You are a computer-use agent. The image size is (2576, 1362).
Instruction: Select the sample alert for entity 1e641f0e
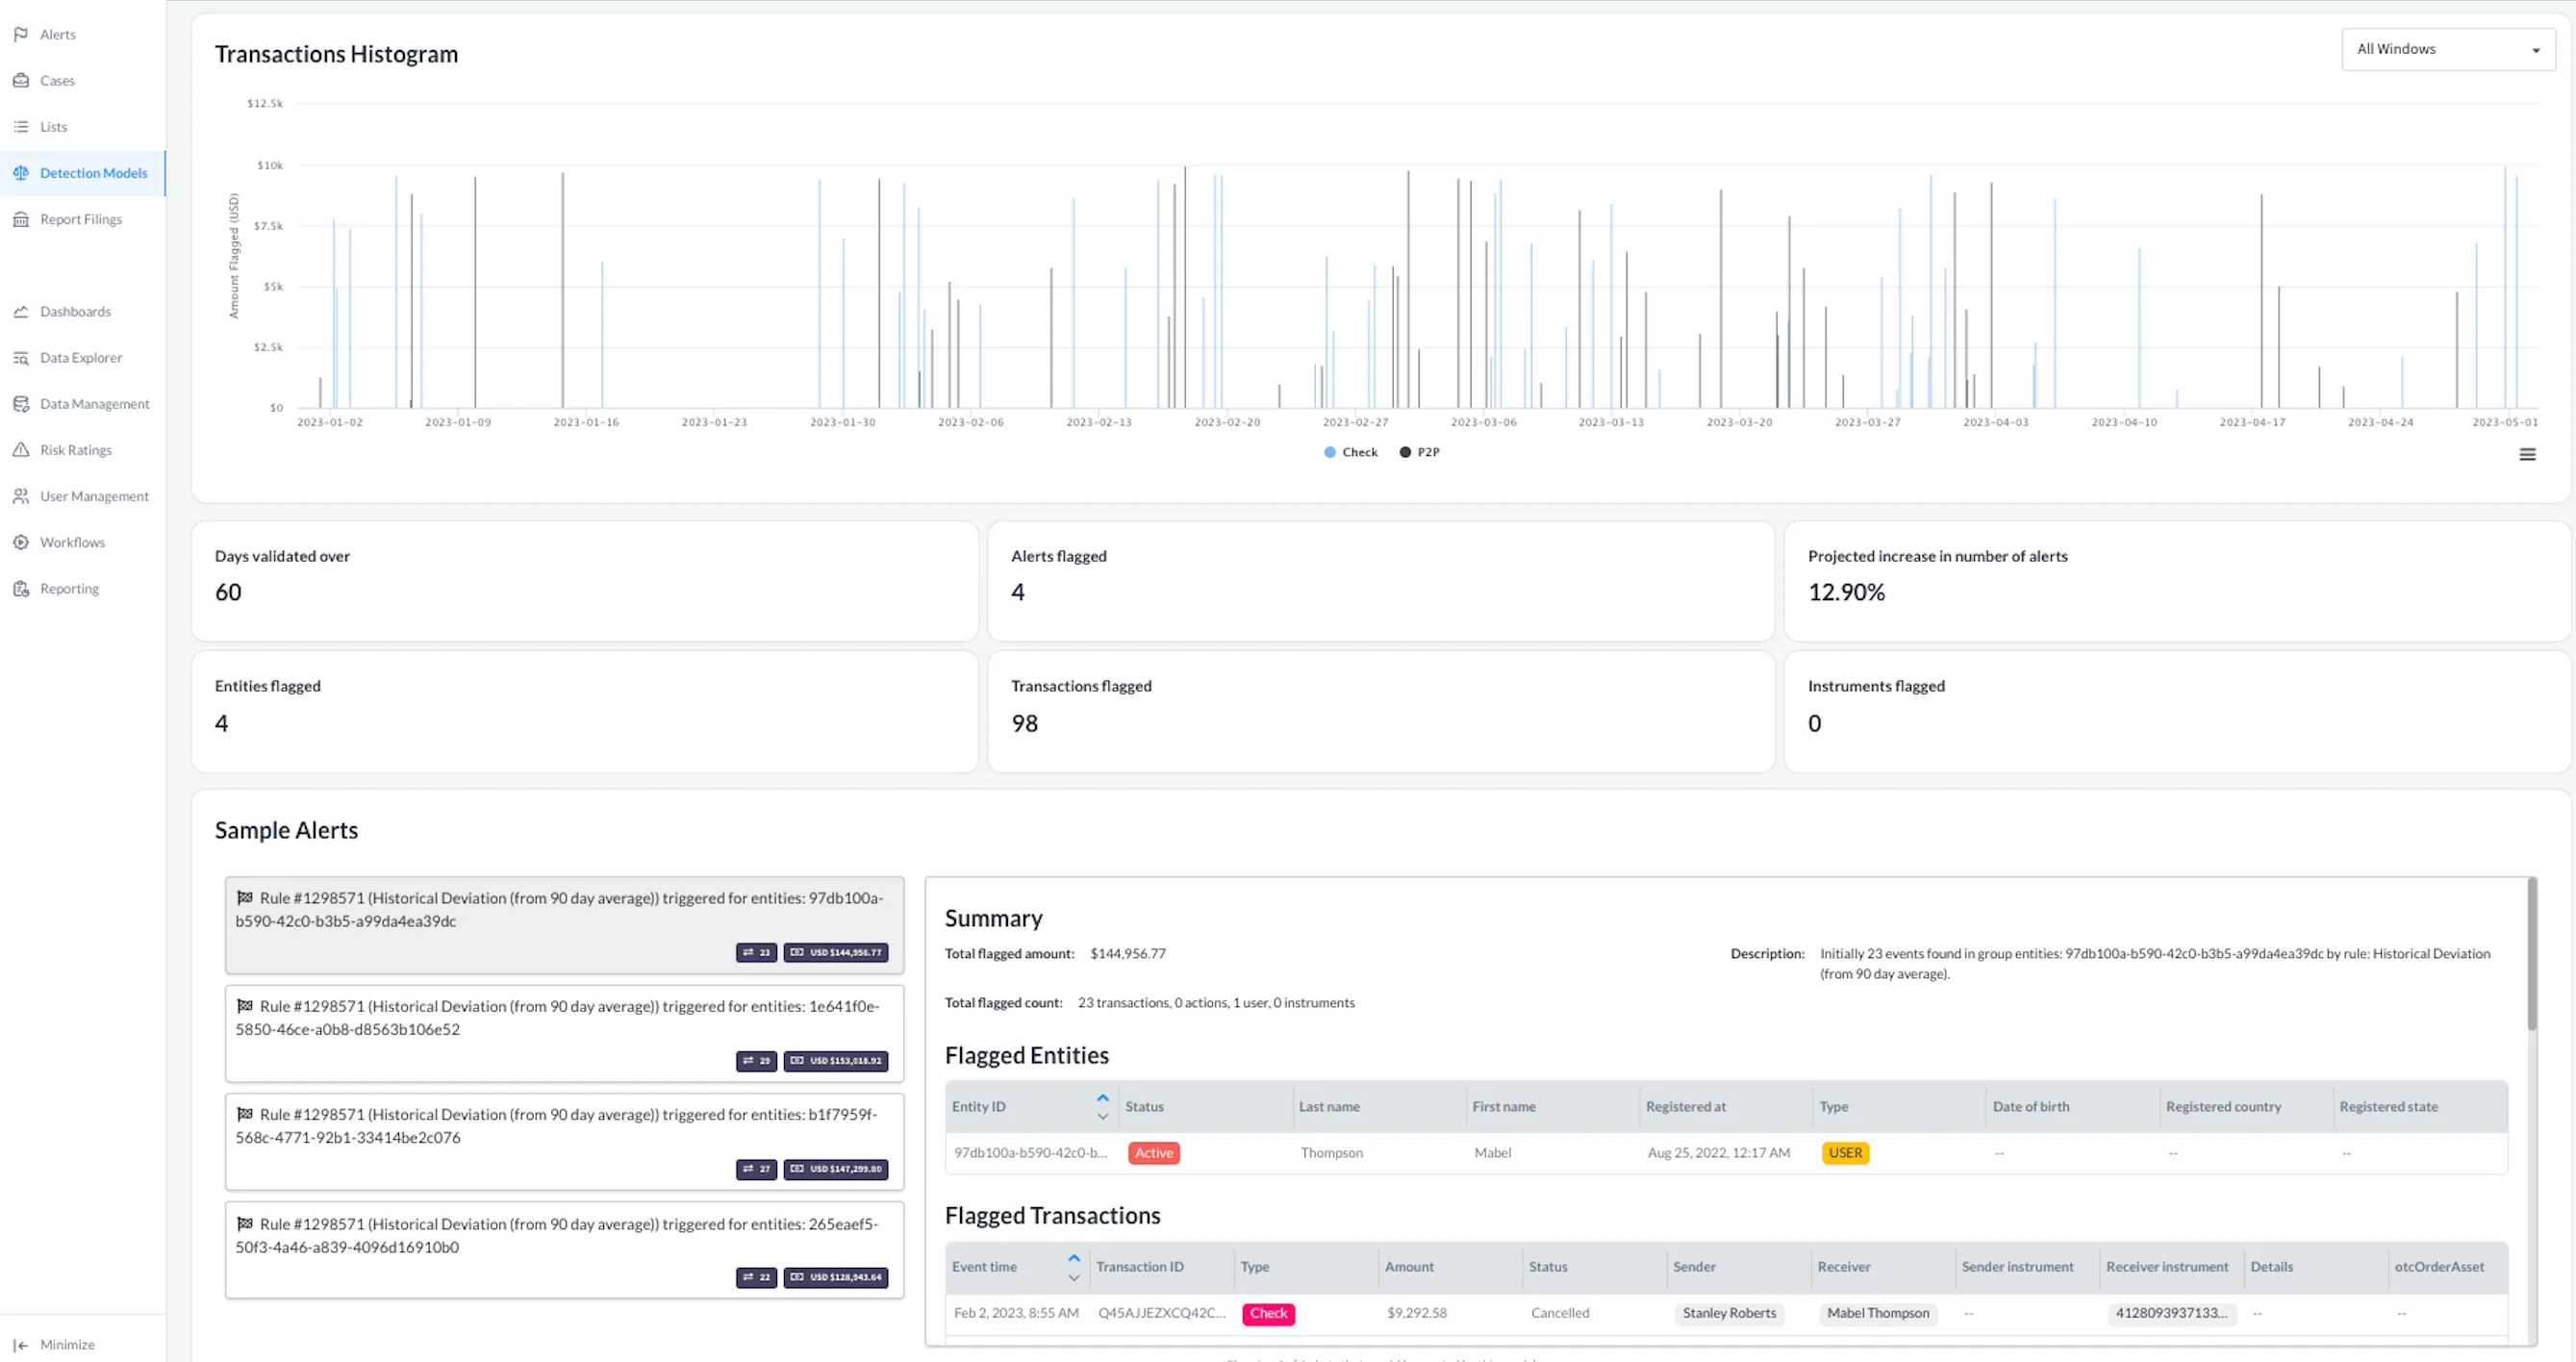pyautogui.click(x=564, y=1032)
